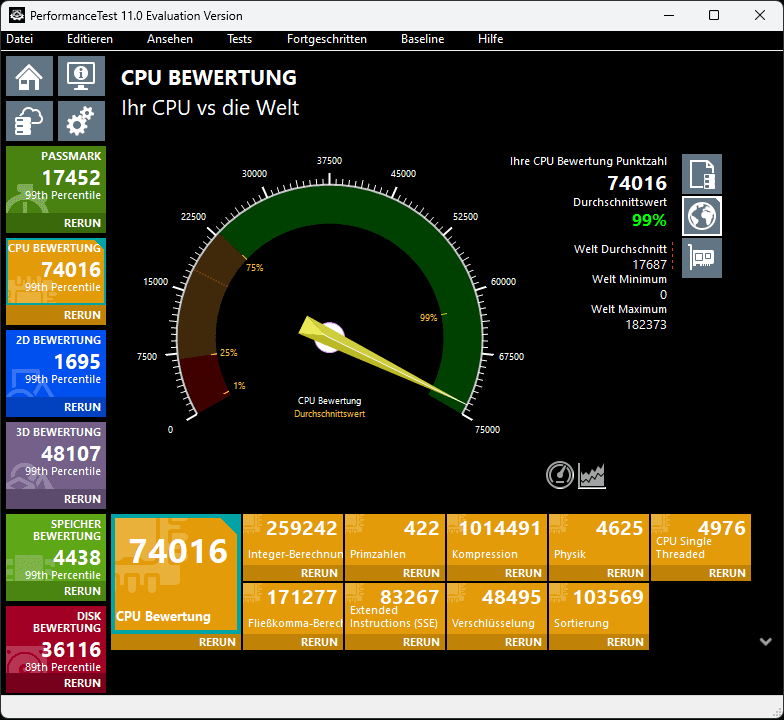Go to the Home screen icon
Viewport: 784px width, 720px height.
point(29,76)
